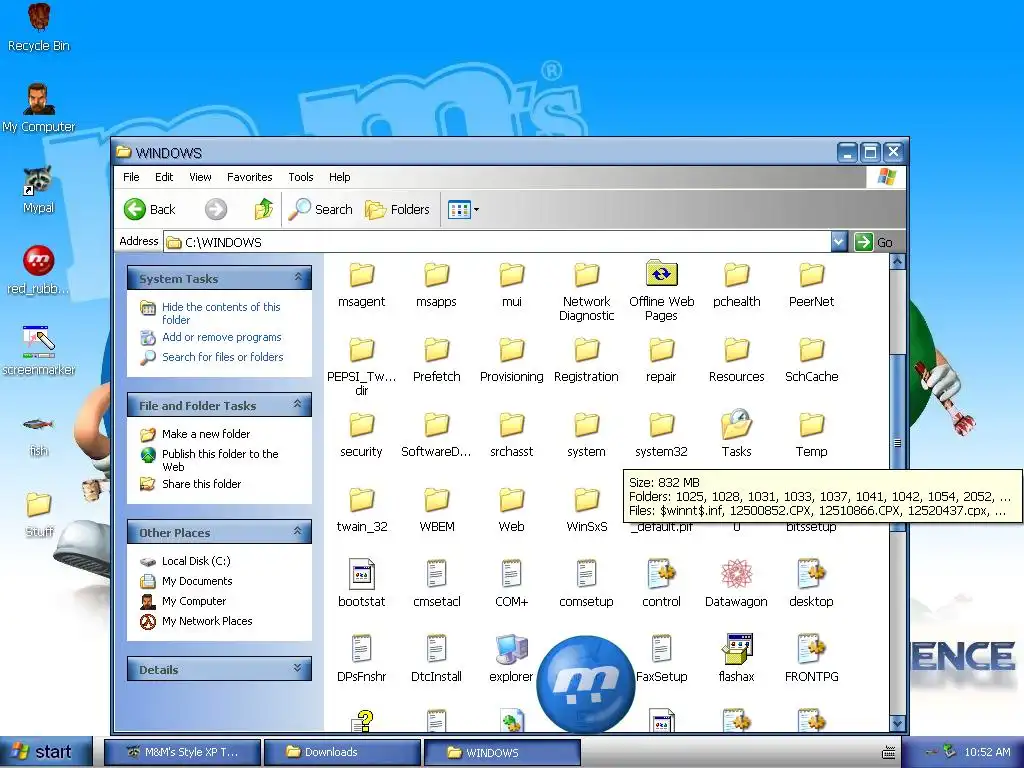The width and height of the screenshot is (1024, 768).
Task: Click the vertical scrollbar up arrow
Action: point(898,262)
